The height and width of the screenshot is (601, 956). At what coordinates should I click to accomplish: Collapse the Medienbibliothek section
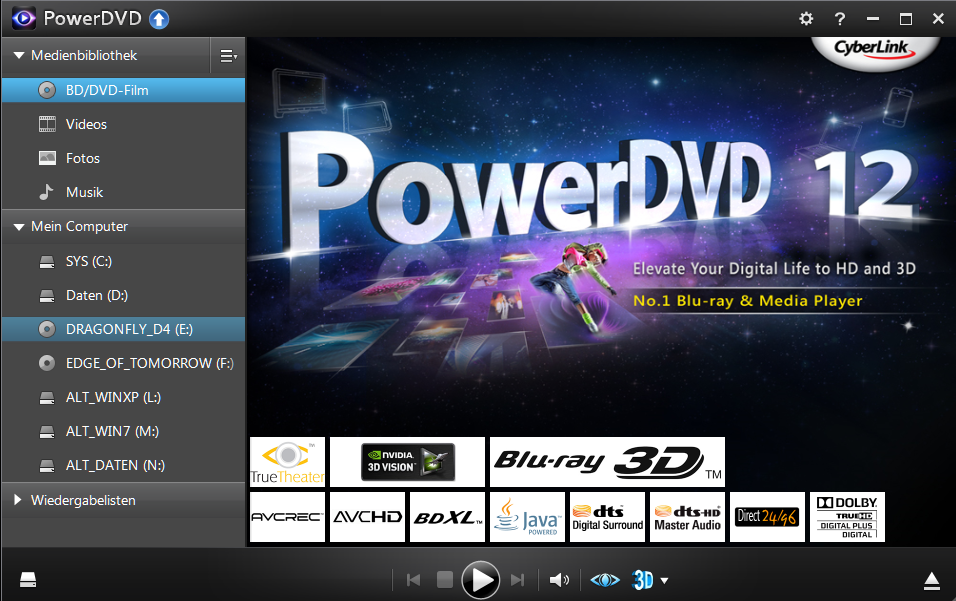19,55
